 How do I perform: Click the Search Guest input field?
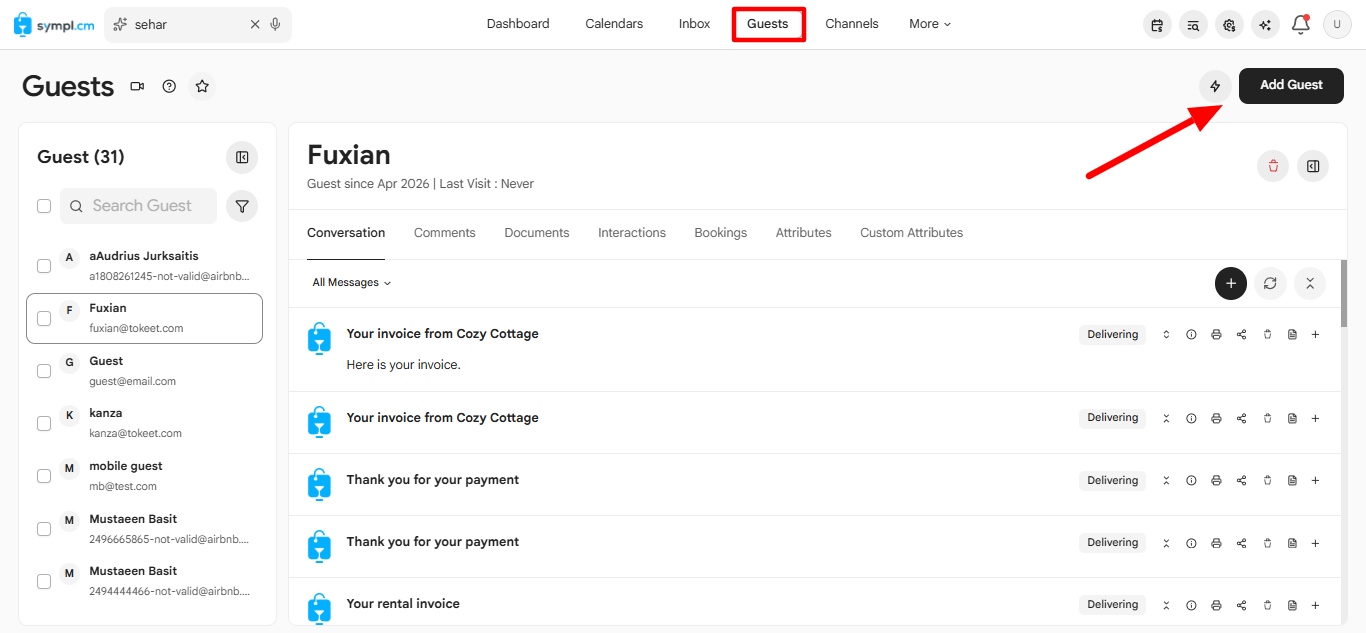(138, 206)
